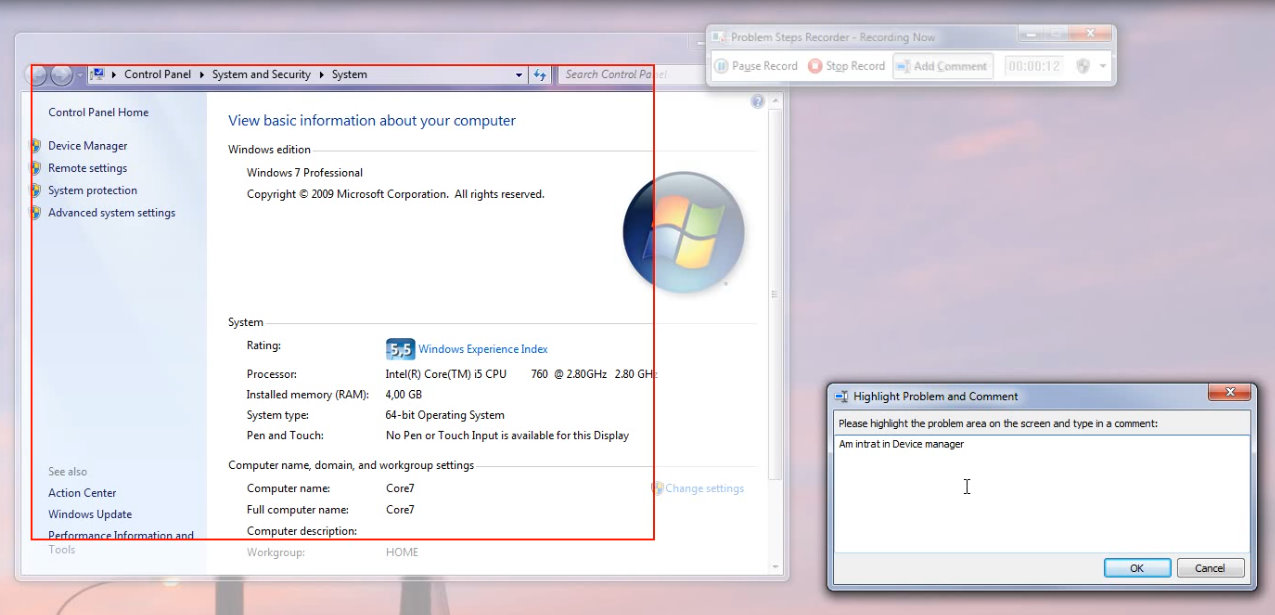The image size is (1275, 615).
Task: Open Remote settings link
Action: pos(87,168)
